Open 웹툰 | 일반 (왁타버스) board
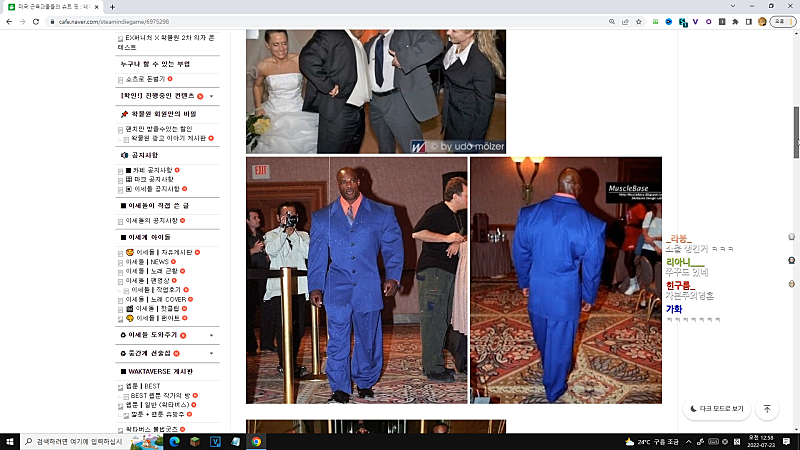The width and height of the screenshot is (800, 450). point(157,405)
